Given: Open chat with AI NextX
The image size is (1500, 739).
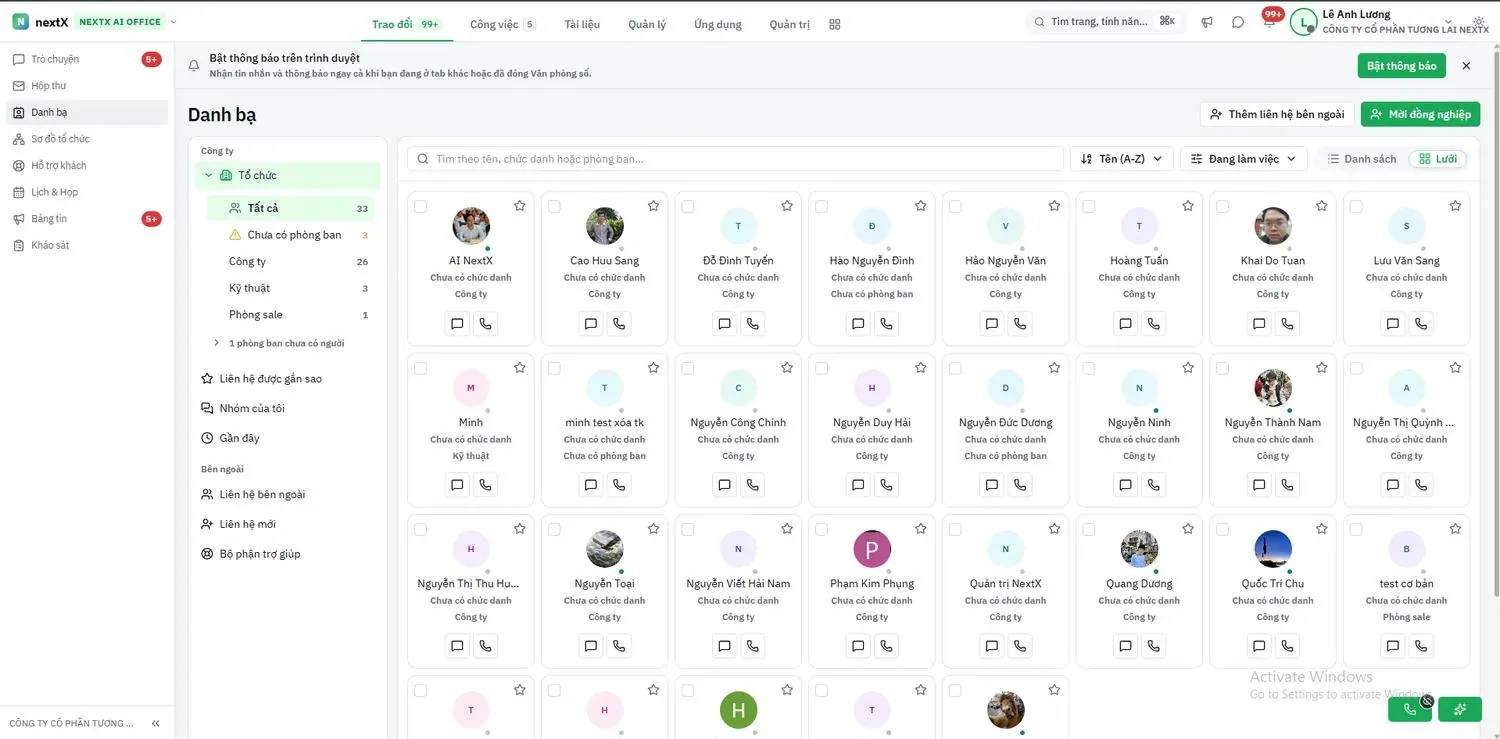Looking at the screenshot, I should (x=457, y=323).
